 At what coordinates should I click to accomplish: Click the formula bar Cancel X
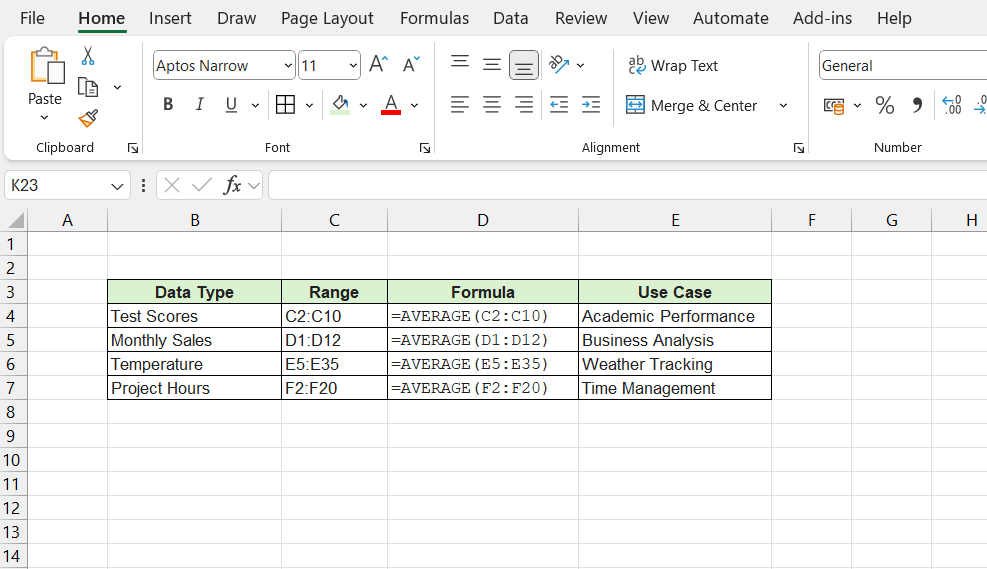coord(172,185)
